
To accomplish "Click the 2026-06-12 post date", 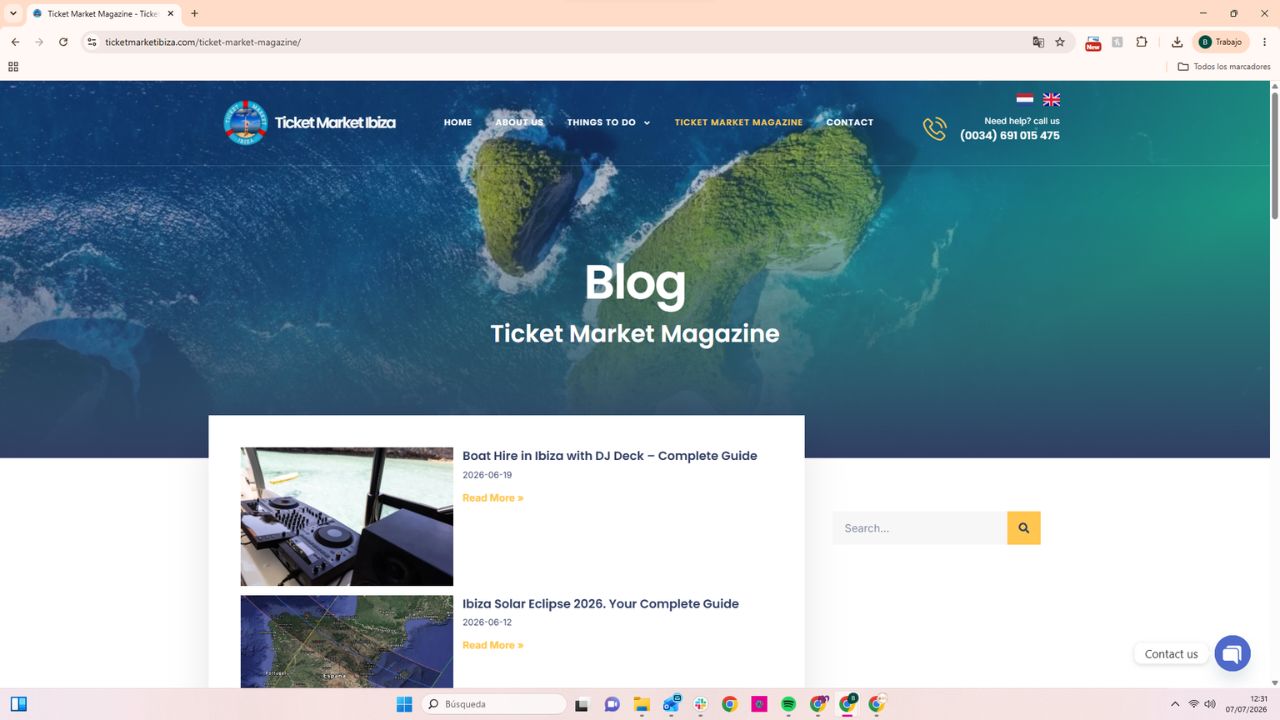I will tap(487, 623).
